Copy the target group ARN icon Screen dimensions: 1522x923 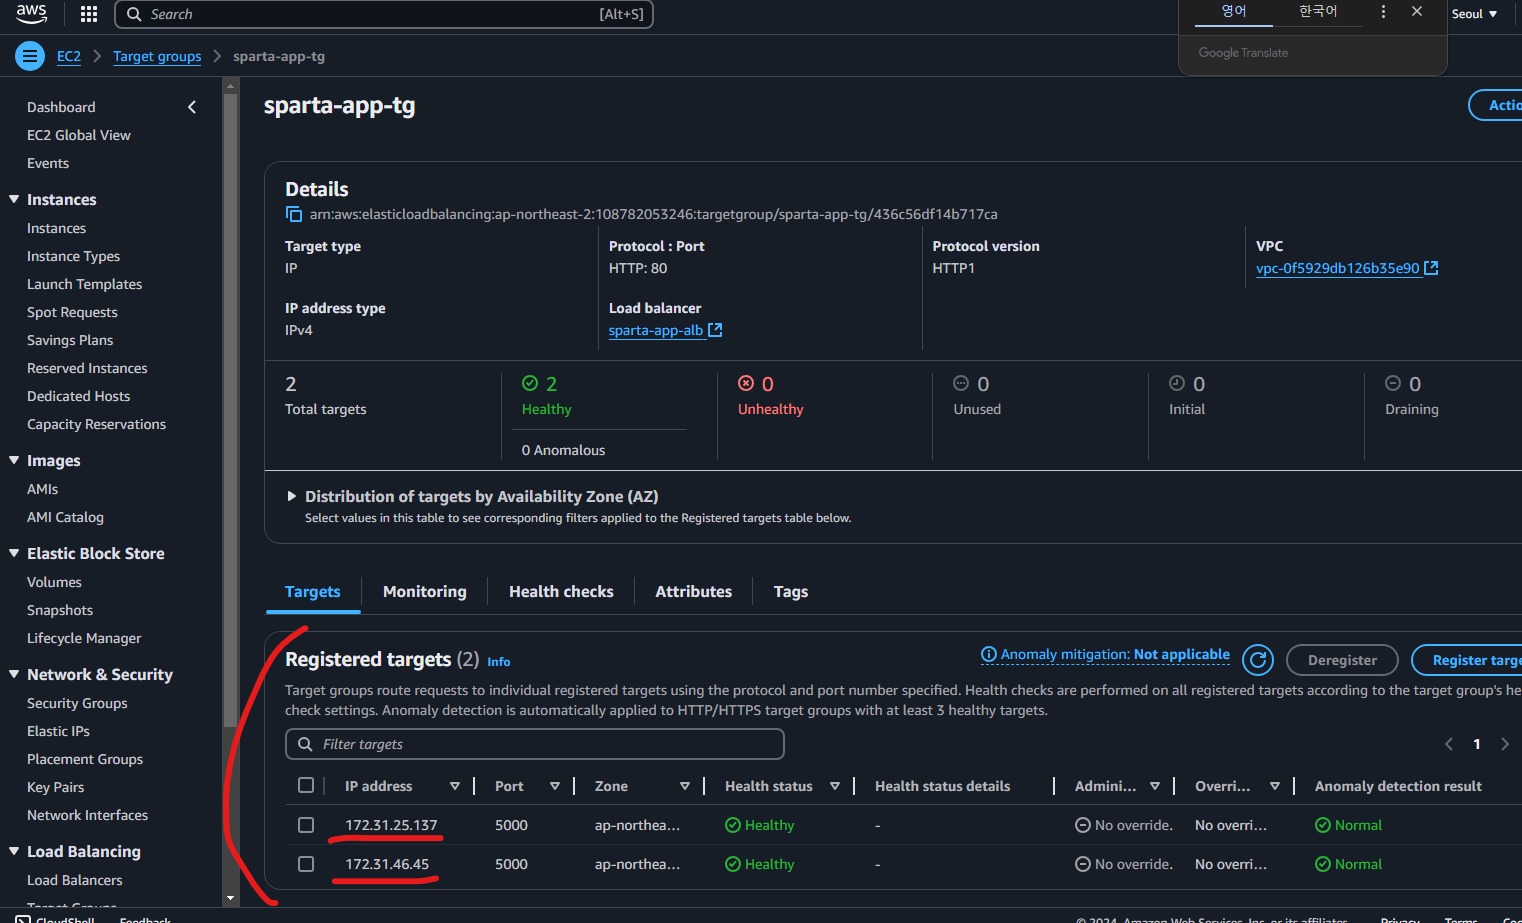click(294, 214)
